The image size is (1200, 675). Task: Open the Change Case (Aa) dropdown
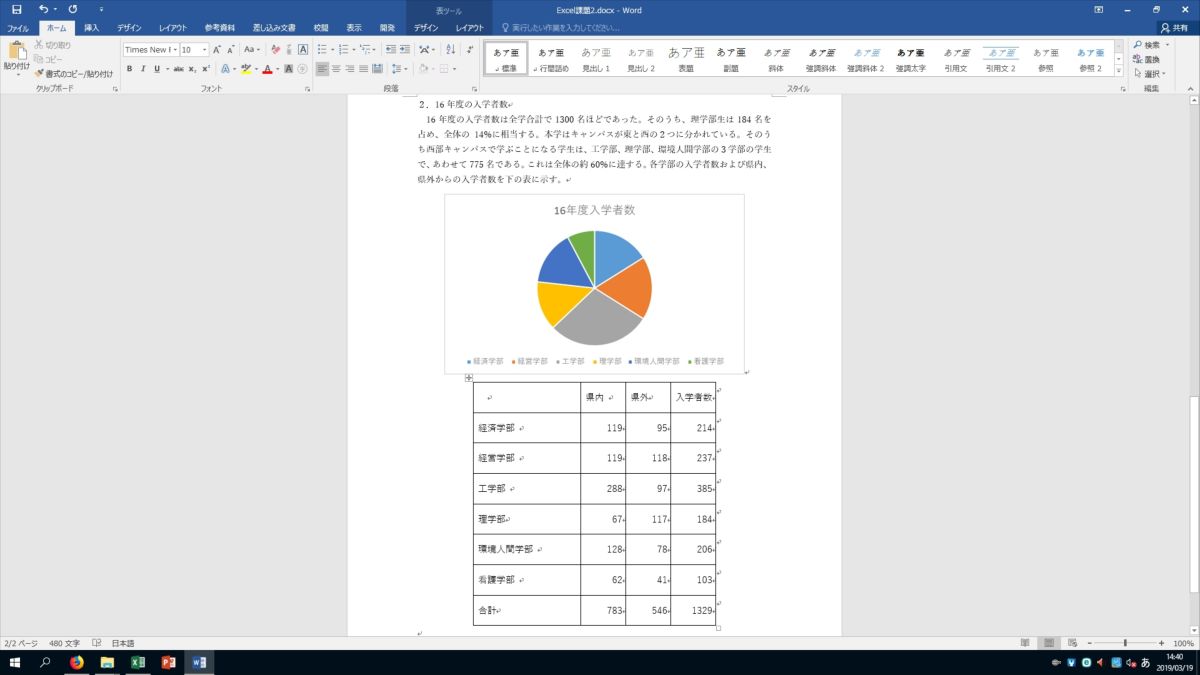252,49
